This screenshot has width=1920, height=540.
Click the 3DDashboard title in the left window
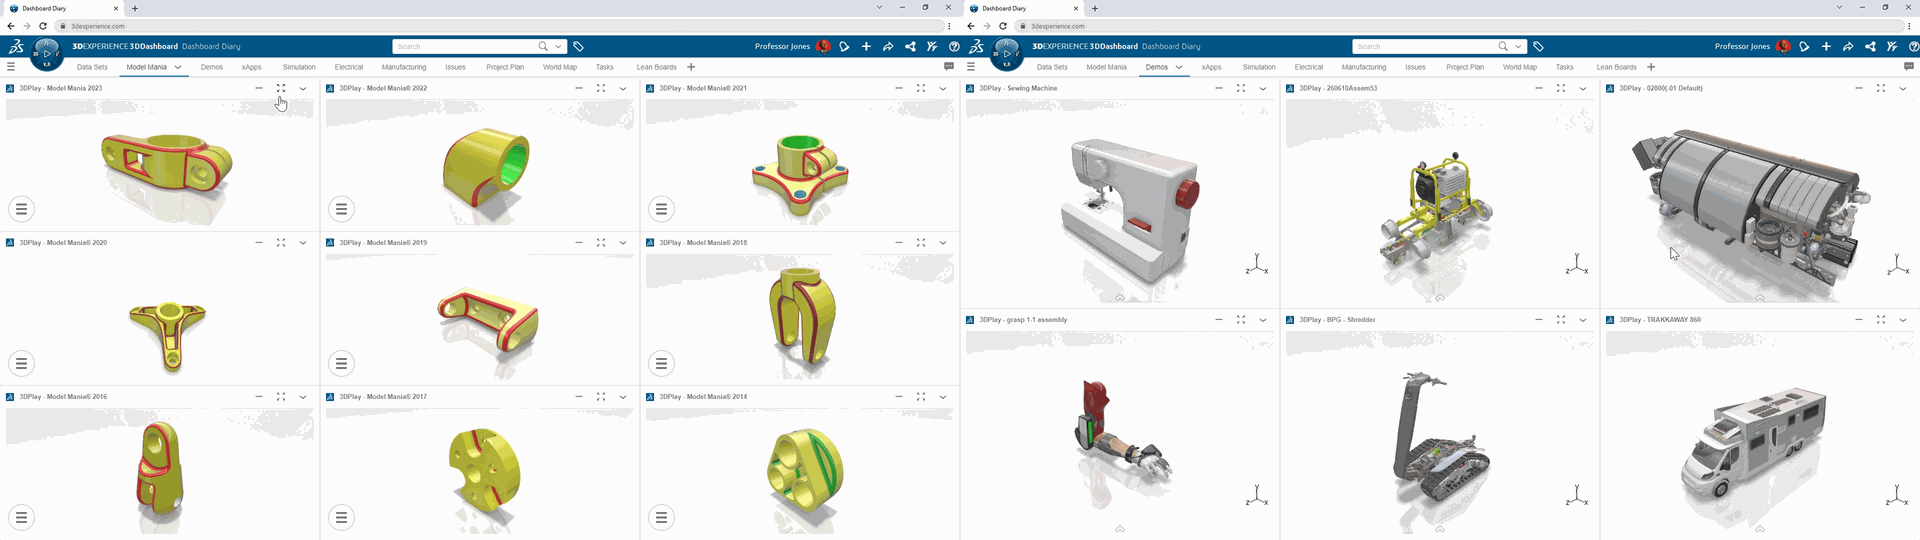[x=154, y=46]
